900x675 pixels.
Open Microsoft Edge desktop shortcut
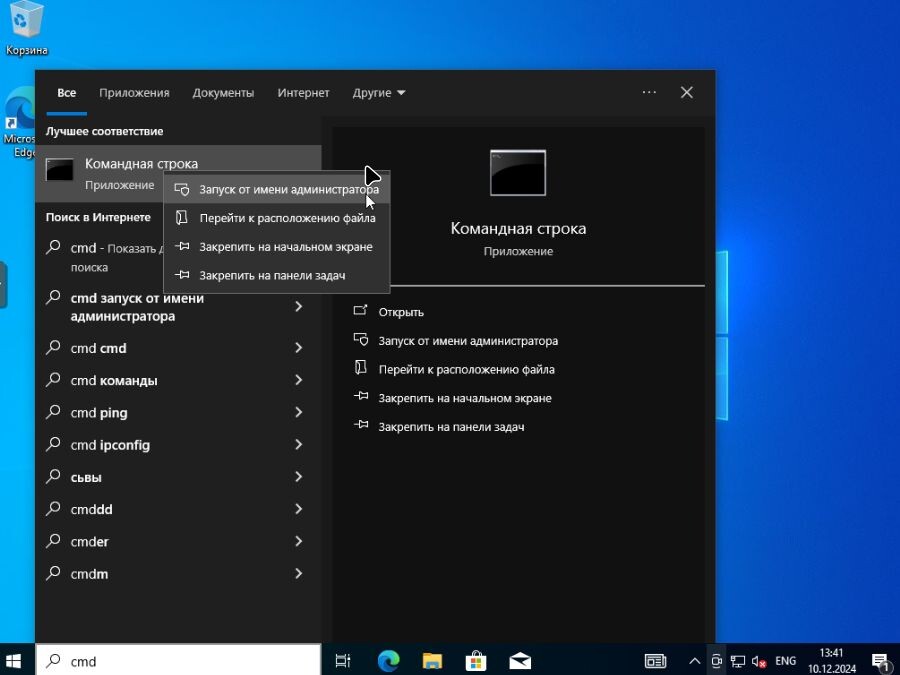18,122
